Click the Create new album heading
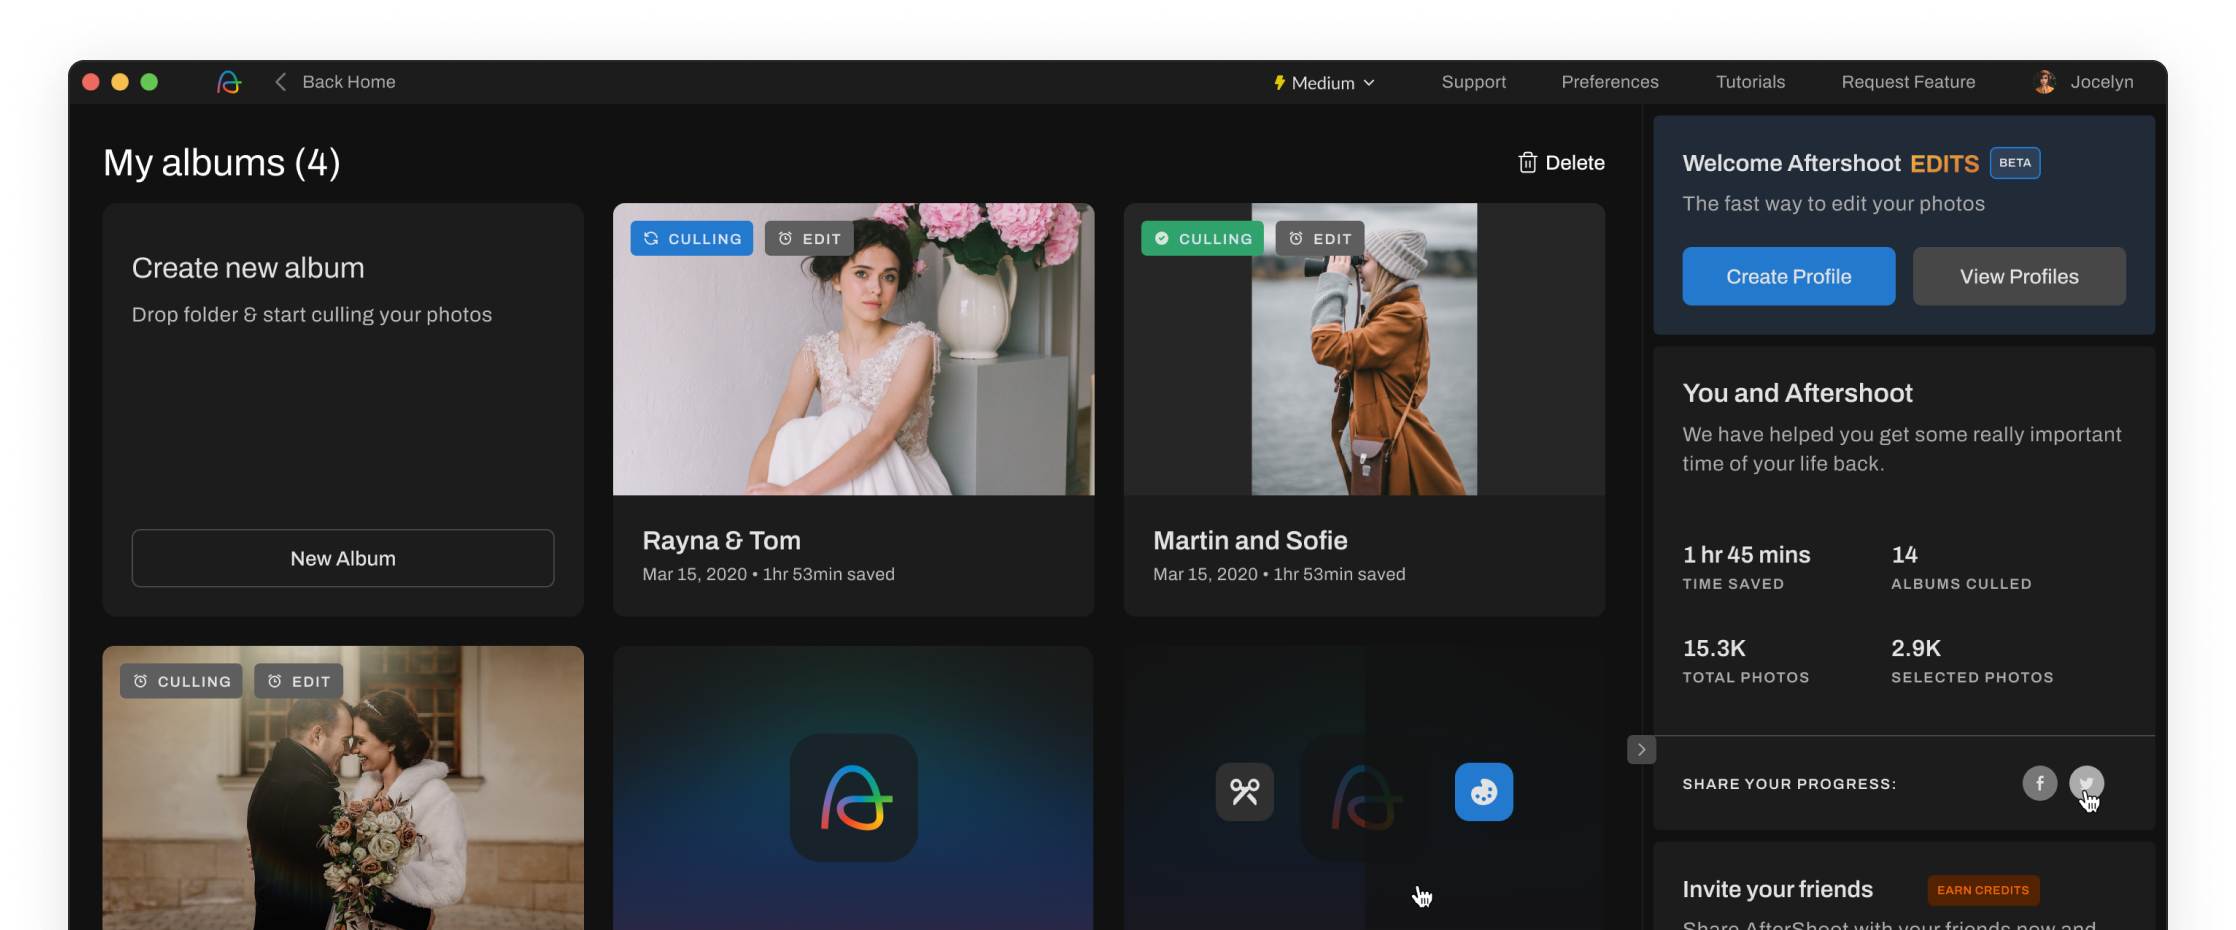This screenshot has height=930, width=2236. click(x=248, y=268)
